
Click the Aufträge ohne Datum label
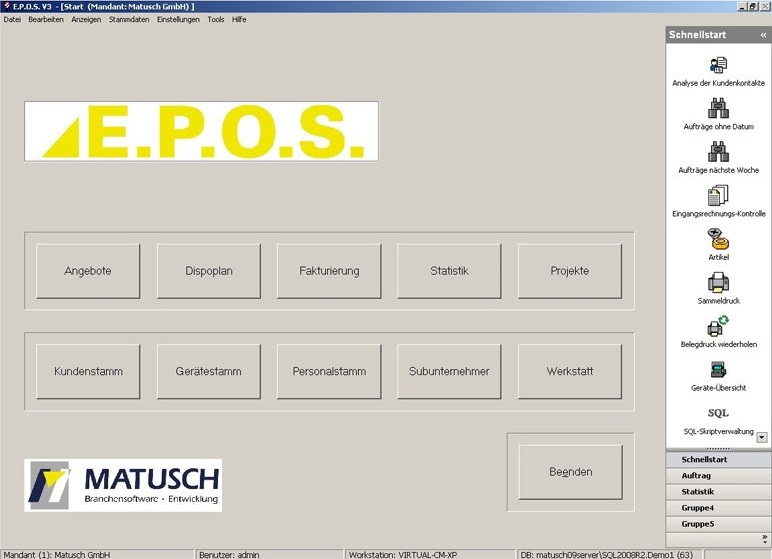point(718,127)
